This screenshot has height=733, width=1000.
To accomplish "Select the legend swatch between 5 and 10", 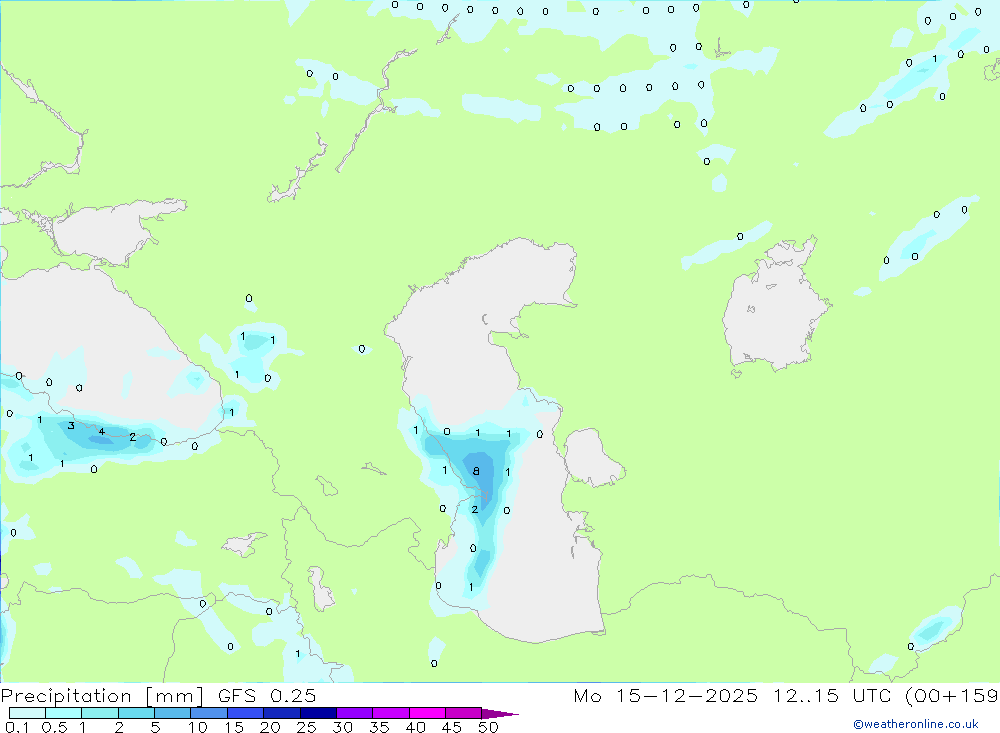I will 172,713.
